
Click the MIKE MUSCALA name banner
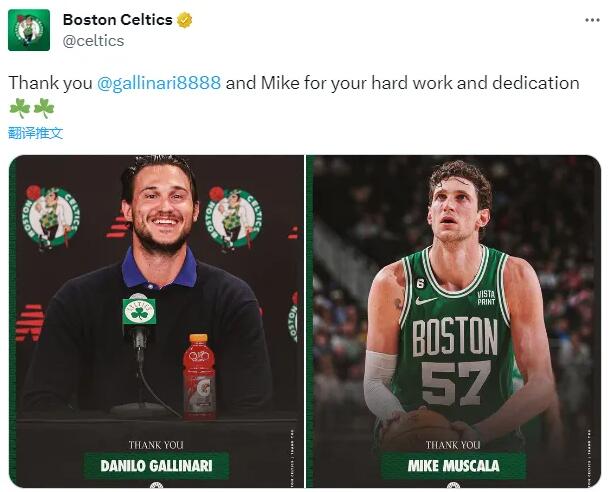[x=453, y=465]
